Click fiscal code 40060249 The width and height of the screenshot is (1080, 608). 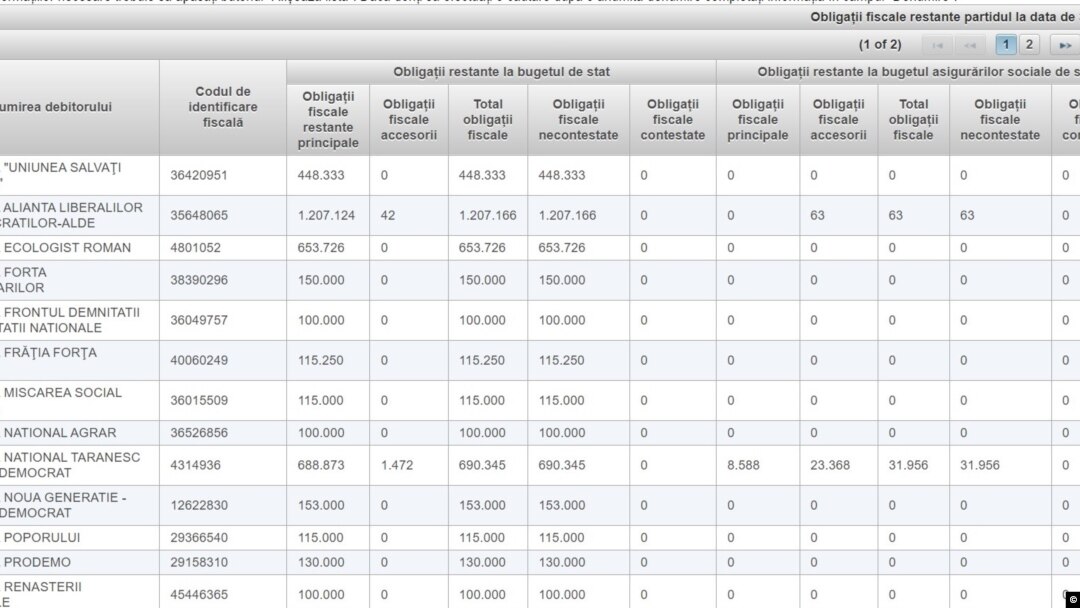click(199, 360)
